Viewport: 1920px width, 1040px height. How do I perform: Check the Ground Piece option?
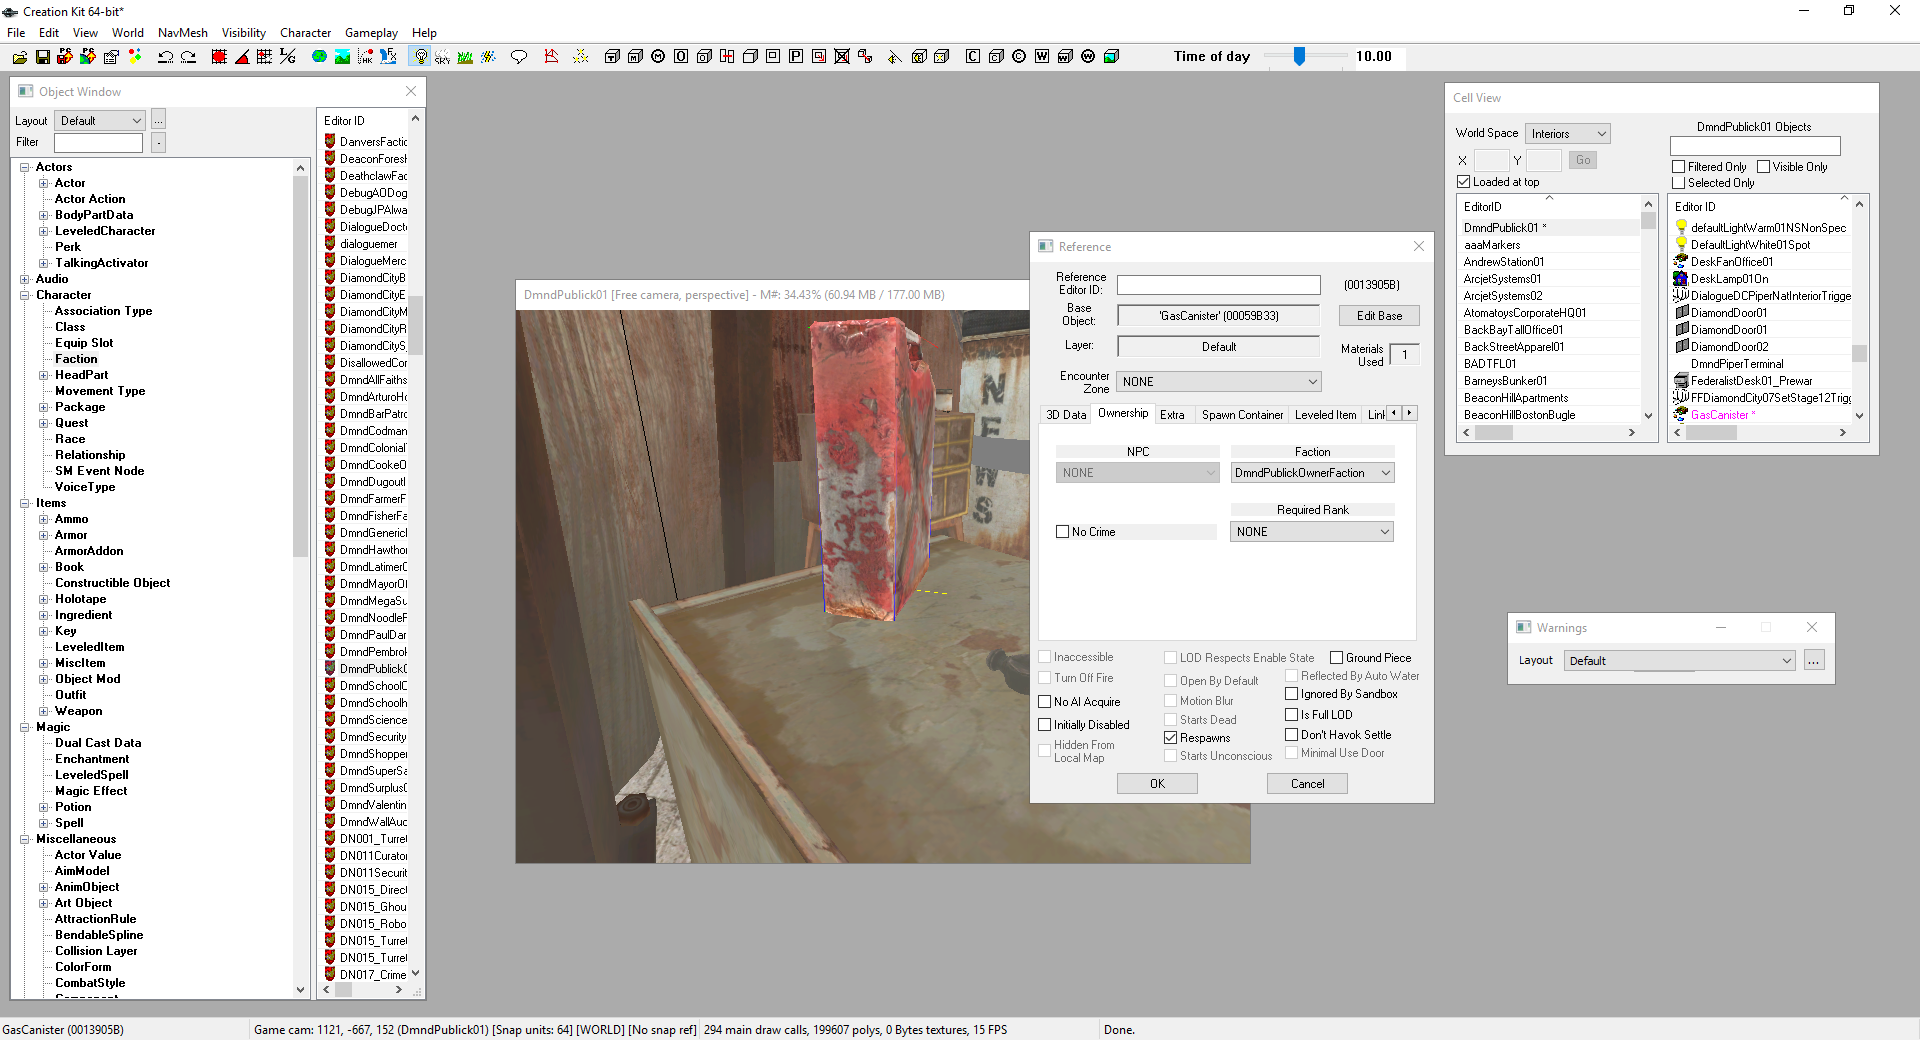[1337, 658]
